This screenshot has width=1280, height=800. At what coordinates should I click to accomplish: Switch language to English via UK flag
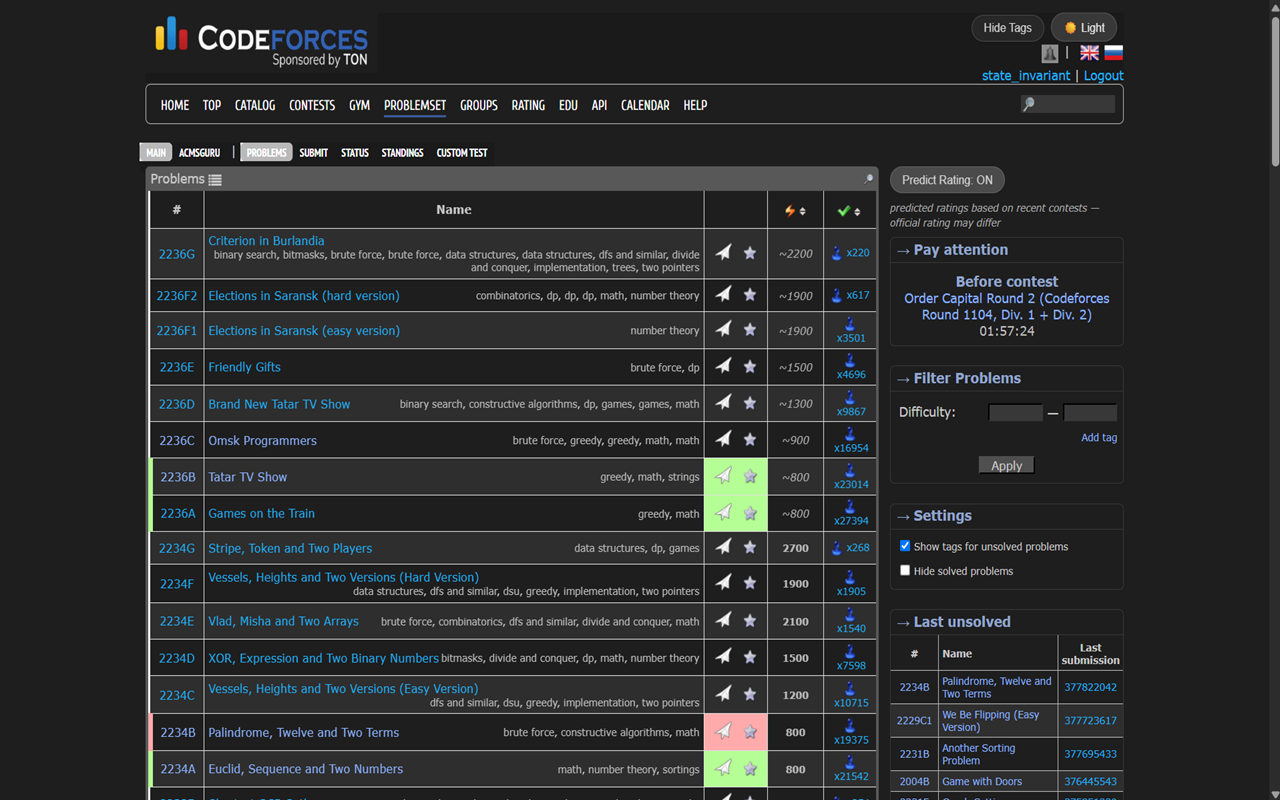pyautogui.click(x=1089, y=53)
